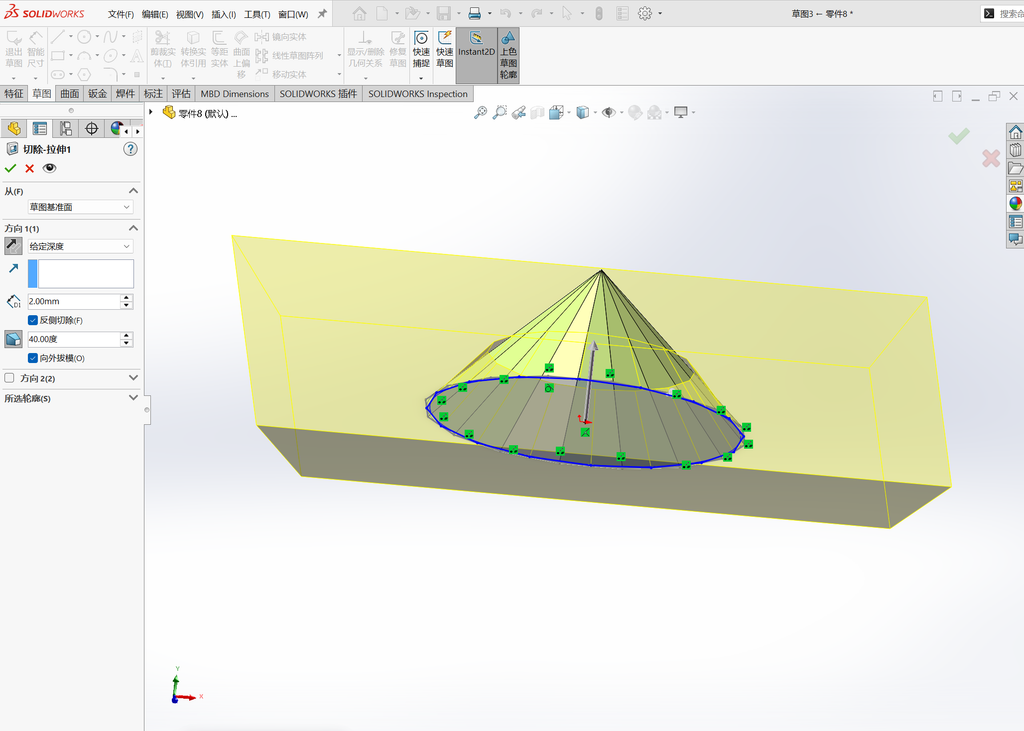Open the ConfigurationManager tab icon

pyautogui.click(x=66, y=129)
